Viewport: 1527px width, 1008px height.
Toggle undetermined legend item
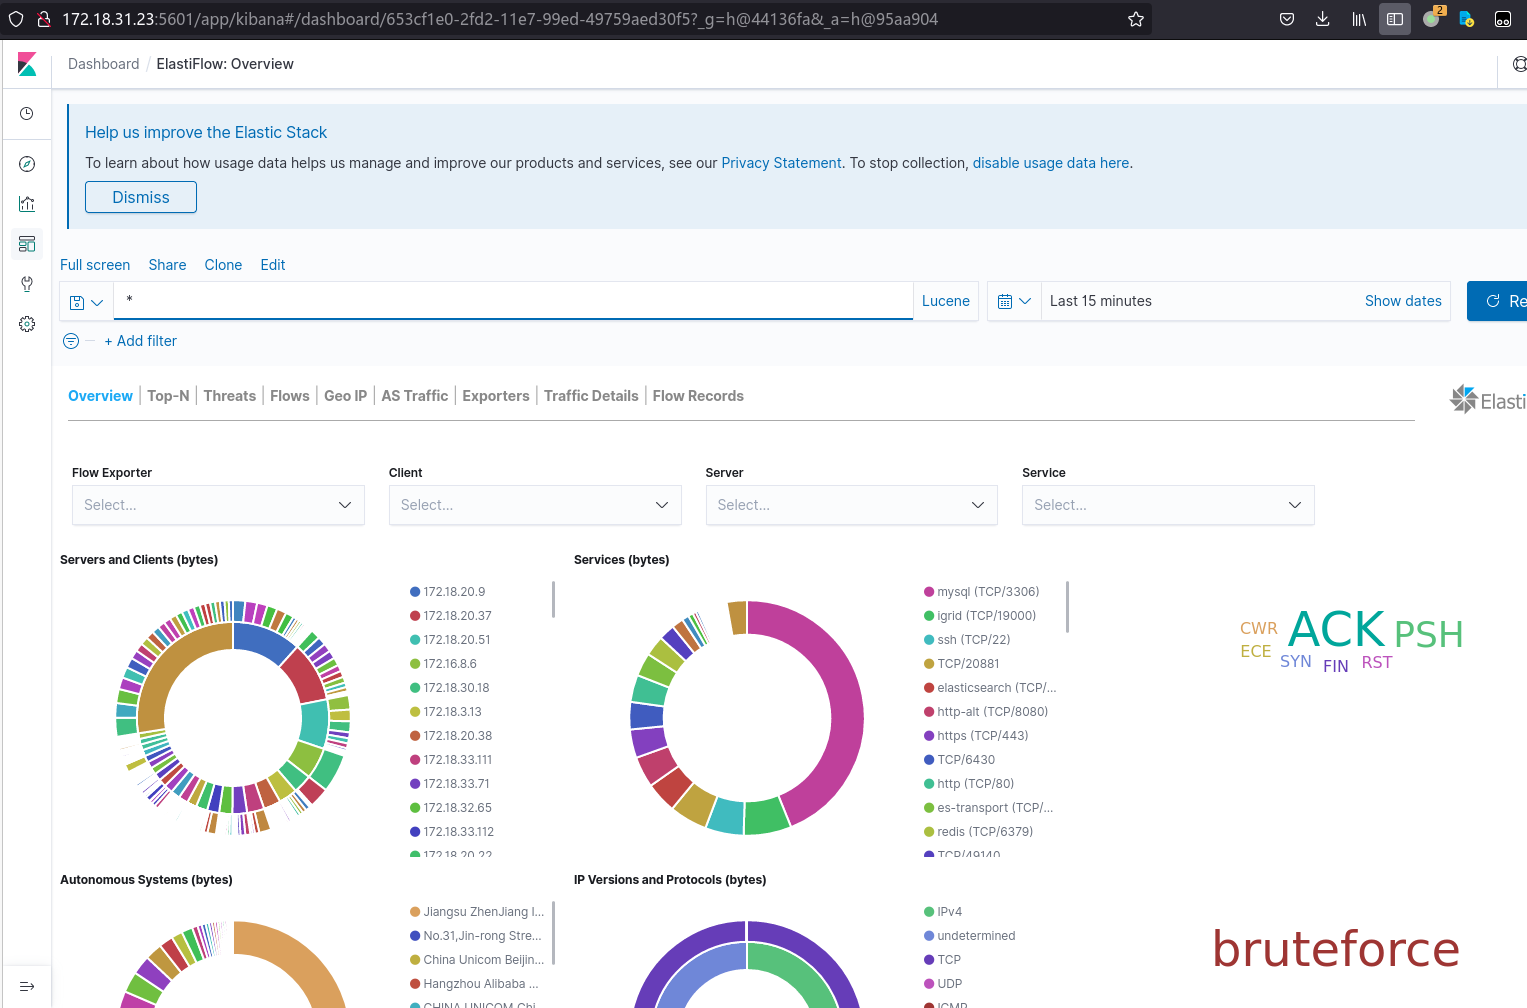(969, 936)
